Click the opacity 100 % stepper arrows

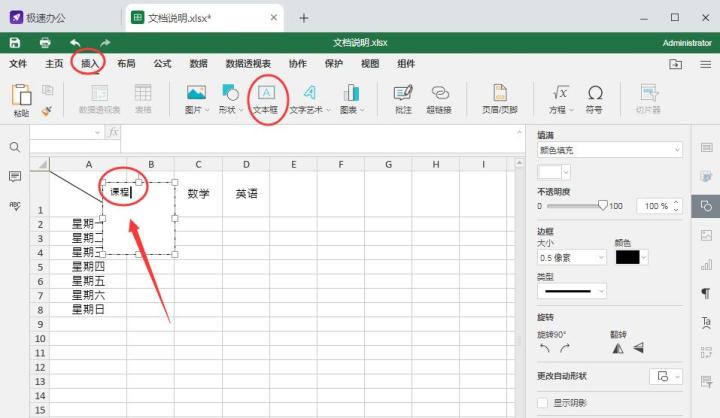[676, 206]
